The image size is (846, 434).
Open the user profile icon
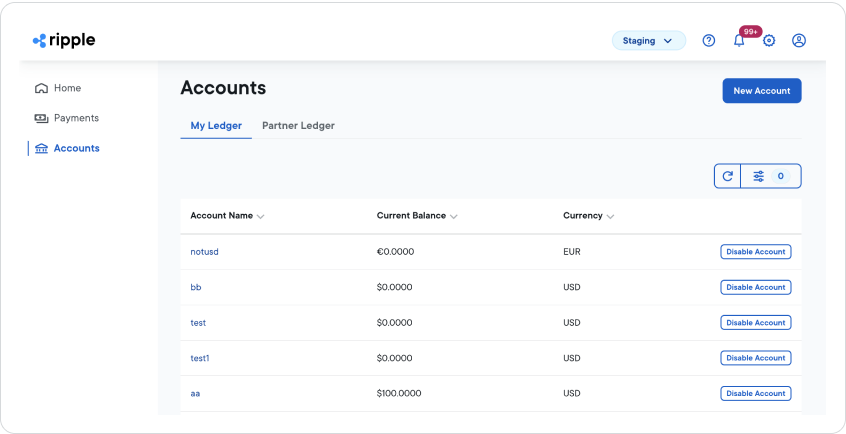(799, 41)
